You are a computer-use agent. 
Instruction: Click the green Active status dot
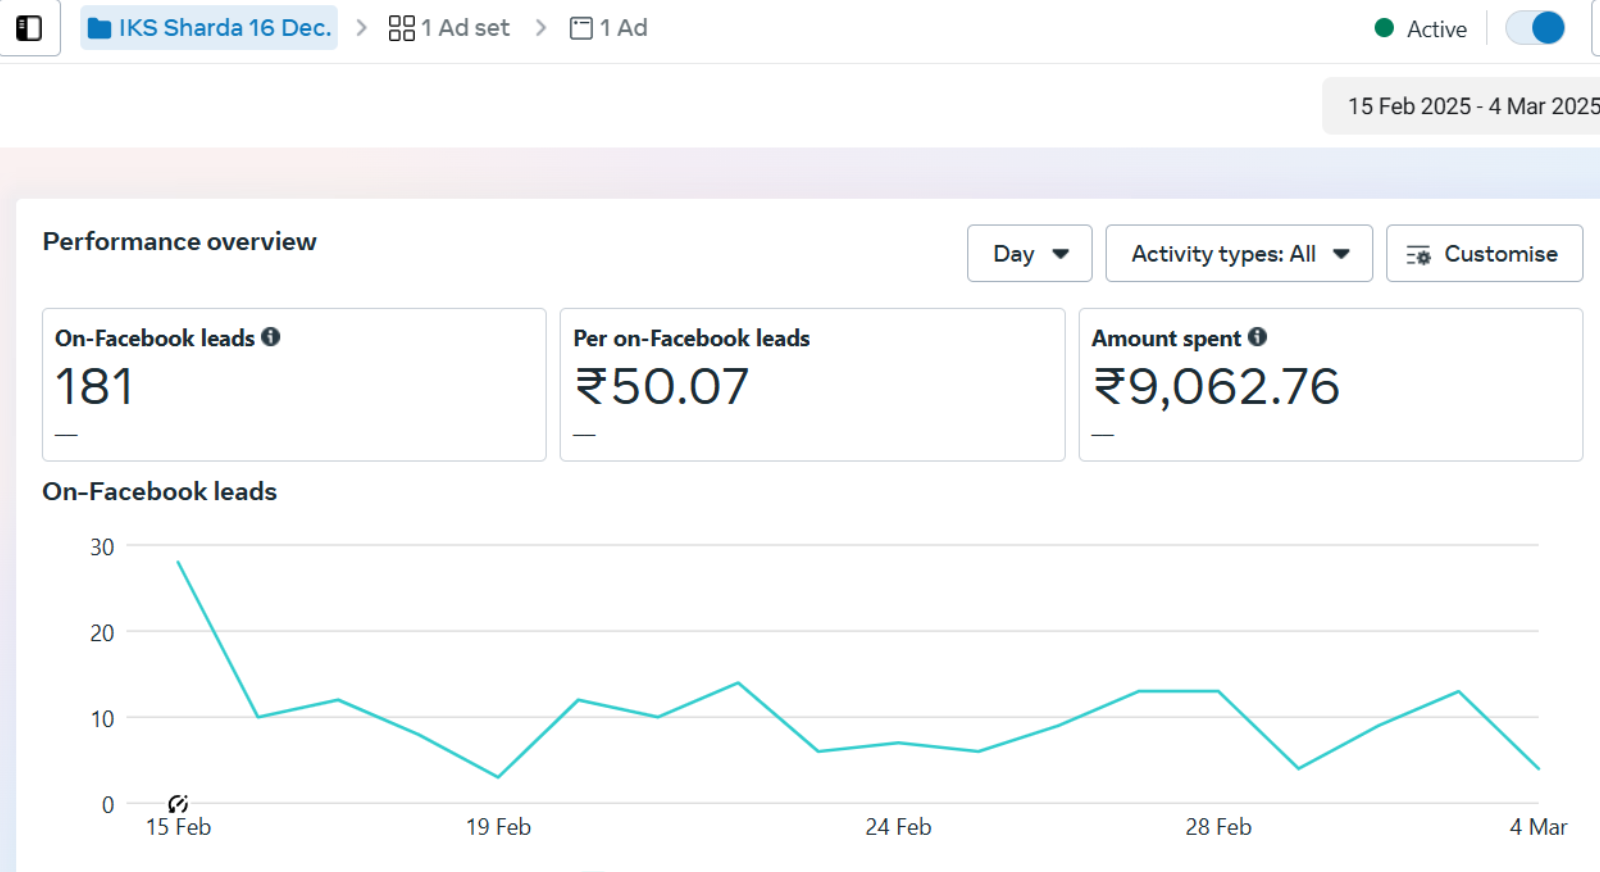pos(1384,28)
